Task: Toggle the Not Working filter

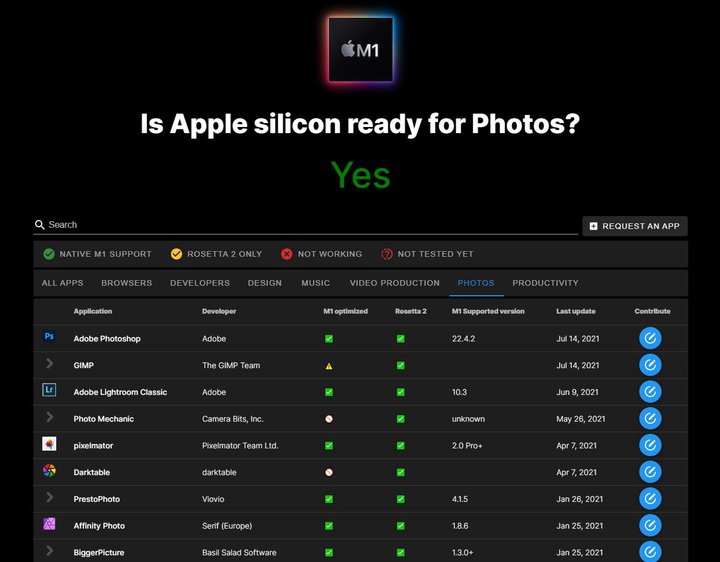Action: [x=322, y=254]
